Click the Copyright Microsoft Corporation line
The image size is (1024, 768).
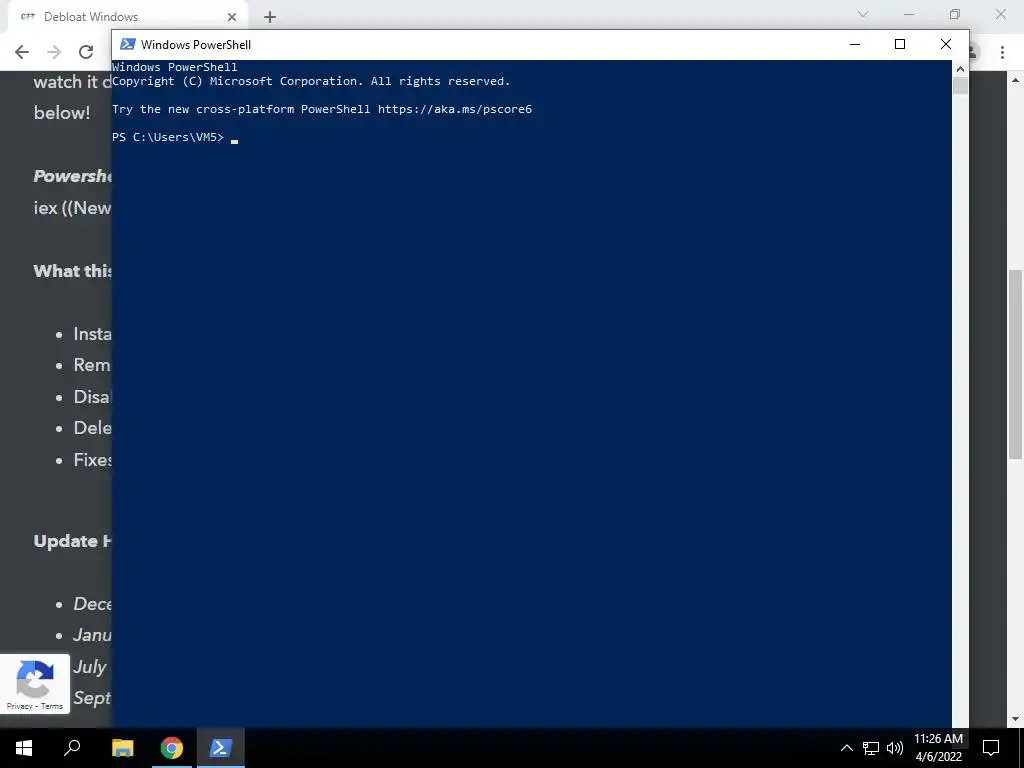pos(311,81)
